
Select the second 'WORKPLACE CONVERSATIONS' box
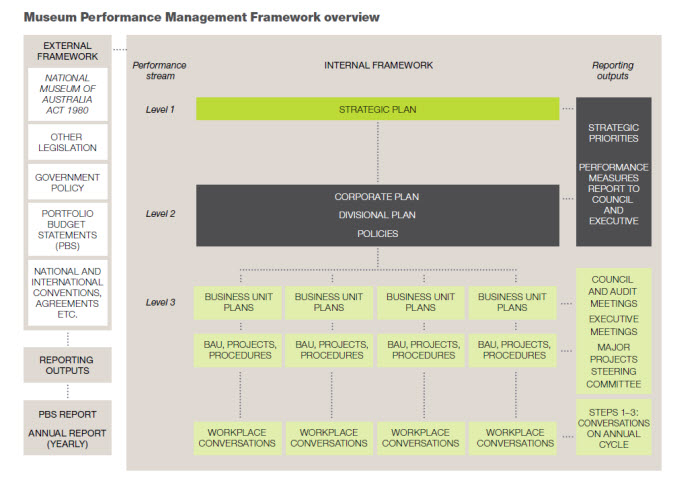(329, 438)
